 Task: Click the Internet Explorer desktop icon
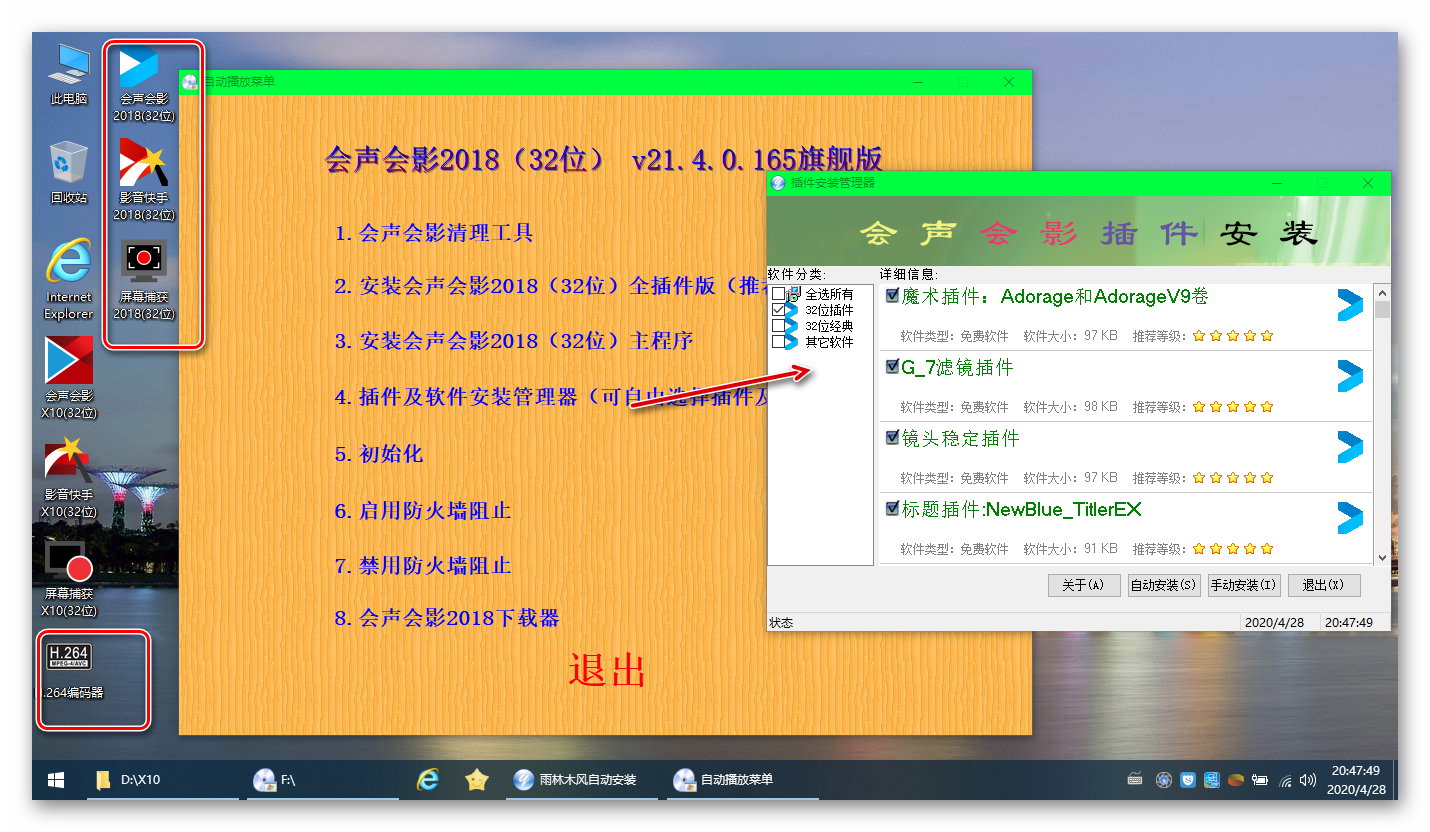click(68, 264)
